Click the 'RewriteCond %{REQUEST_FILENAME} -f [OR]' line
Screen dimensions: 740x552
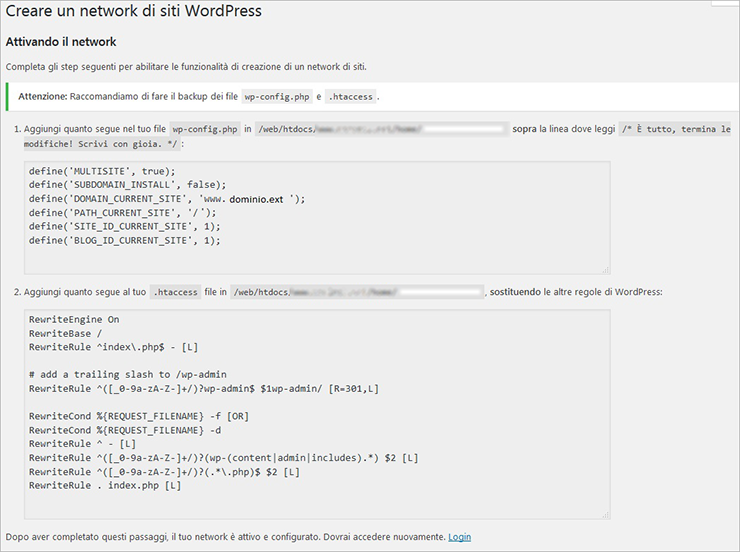point(139,416)
